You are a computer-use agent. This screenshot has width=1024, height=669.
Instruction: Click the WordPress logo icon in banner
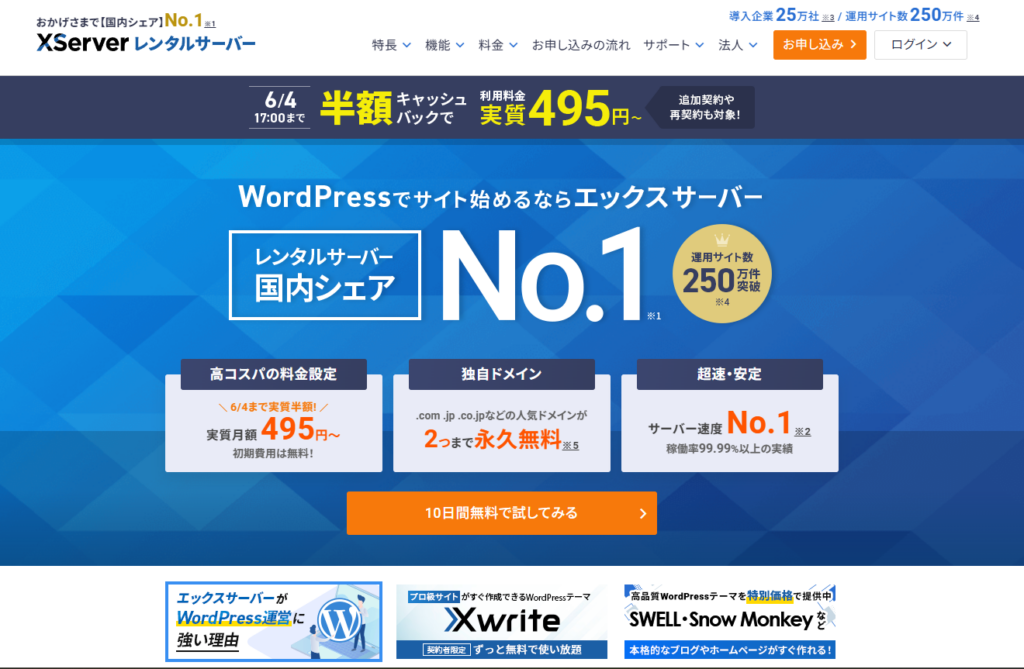(x=339, y=621)
